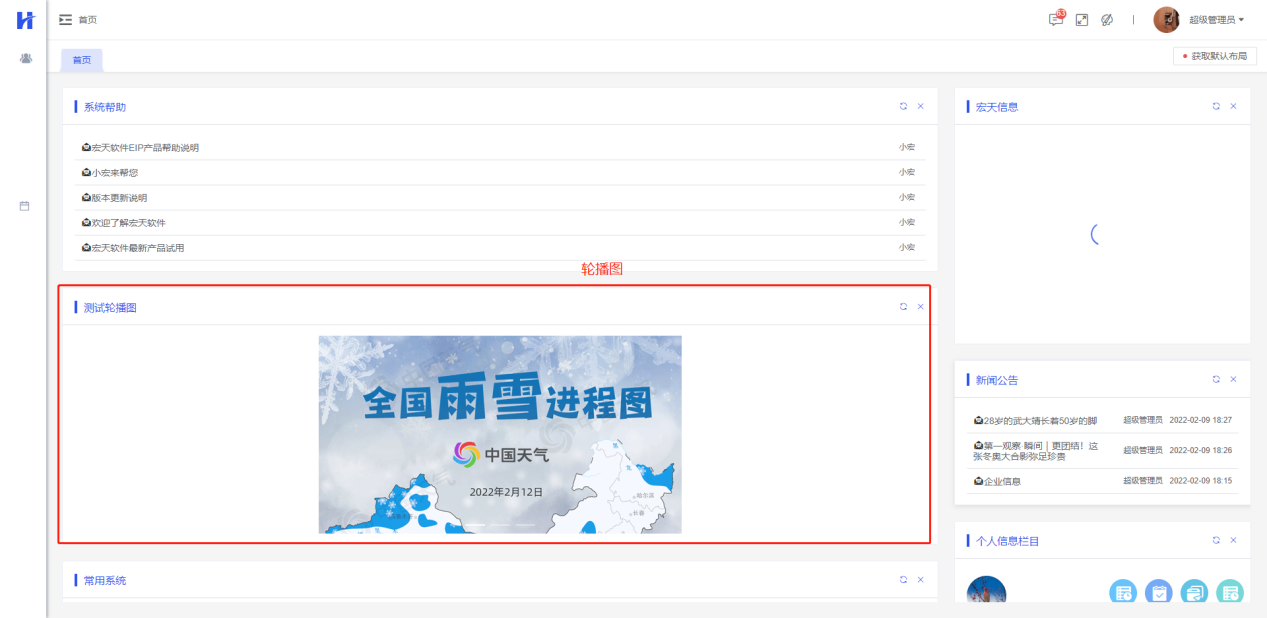Click the clipboard checkmark round icon

(1159, 592)
